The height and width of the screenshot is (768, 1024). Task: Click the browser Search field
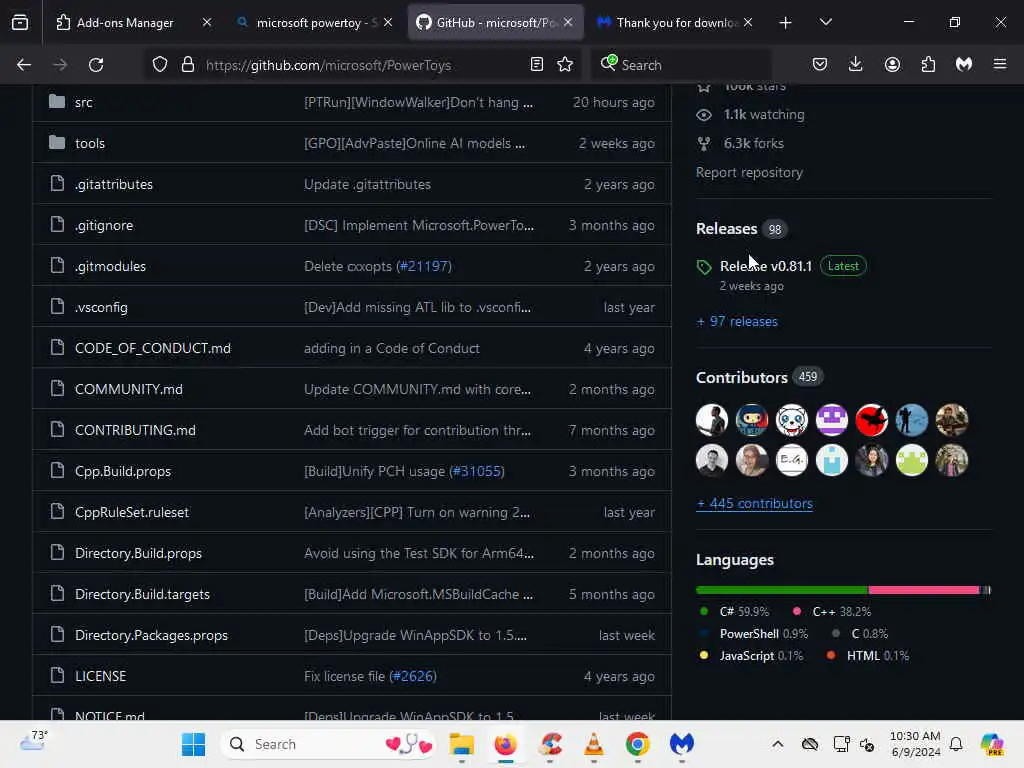click(x=682, y=65)
